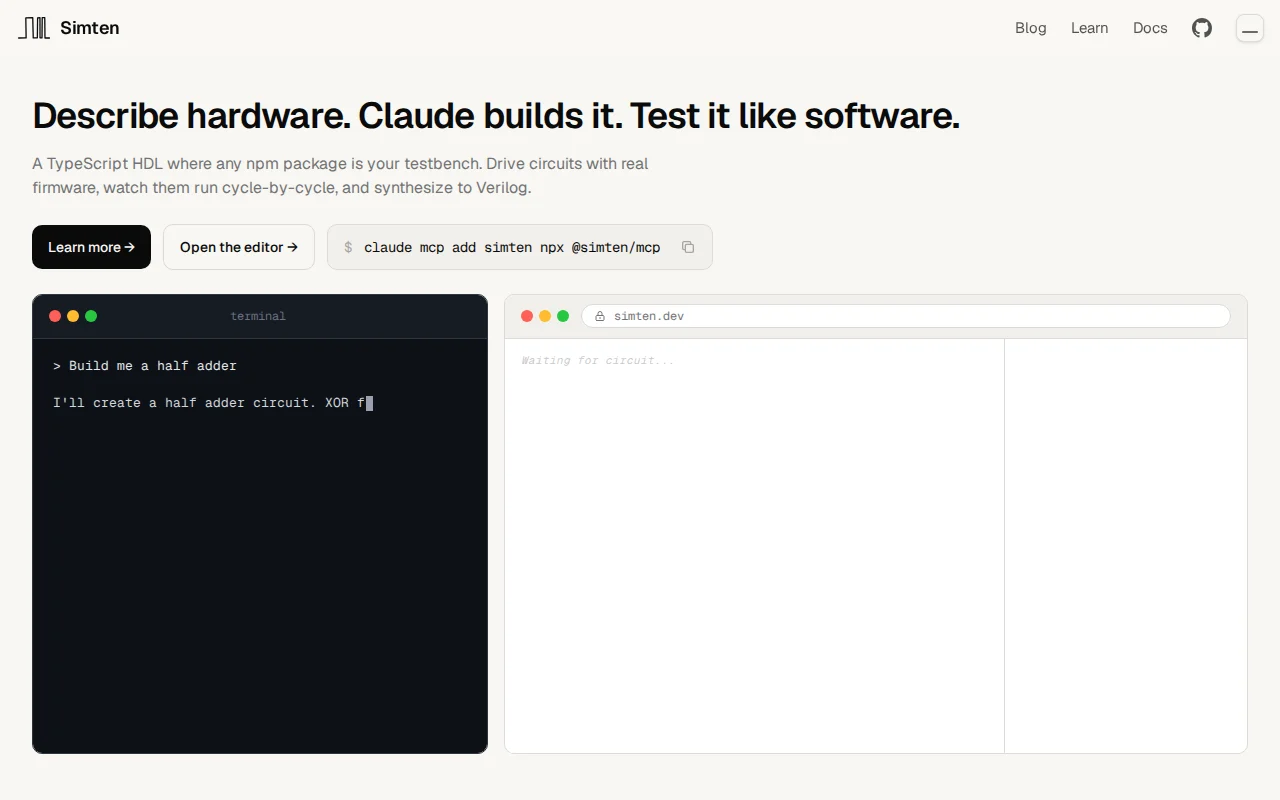Click the green dot in browser mockup
This screenshot has height=800, width=1280.
[563, 316]
